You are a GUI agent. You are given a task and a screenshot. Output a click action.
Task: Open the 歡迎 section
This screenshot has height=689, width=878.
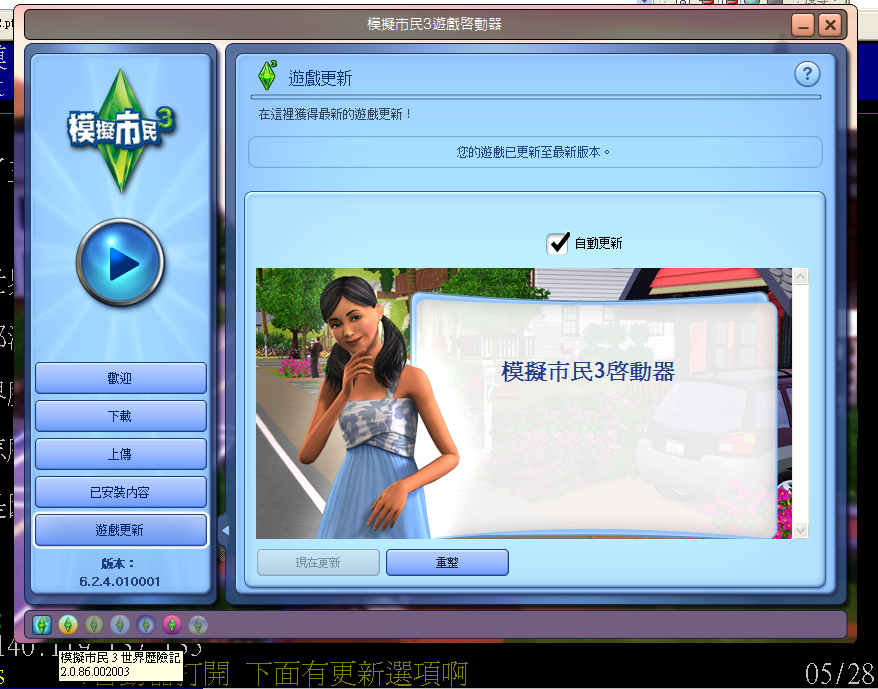tap(121, 378)
